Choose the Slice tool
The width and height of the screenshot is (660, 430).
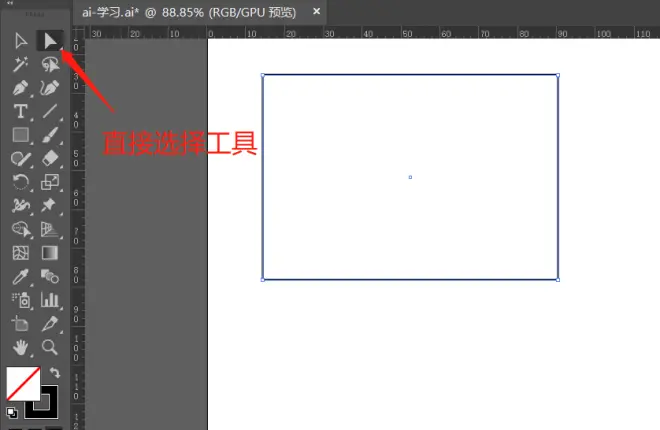(50, 324)
